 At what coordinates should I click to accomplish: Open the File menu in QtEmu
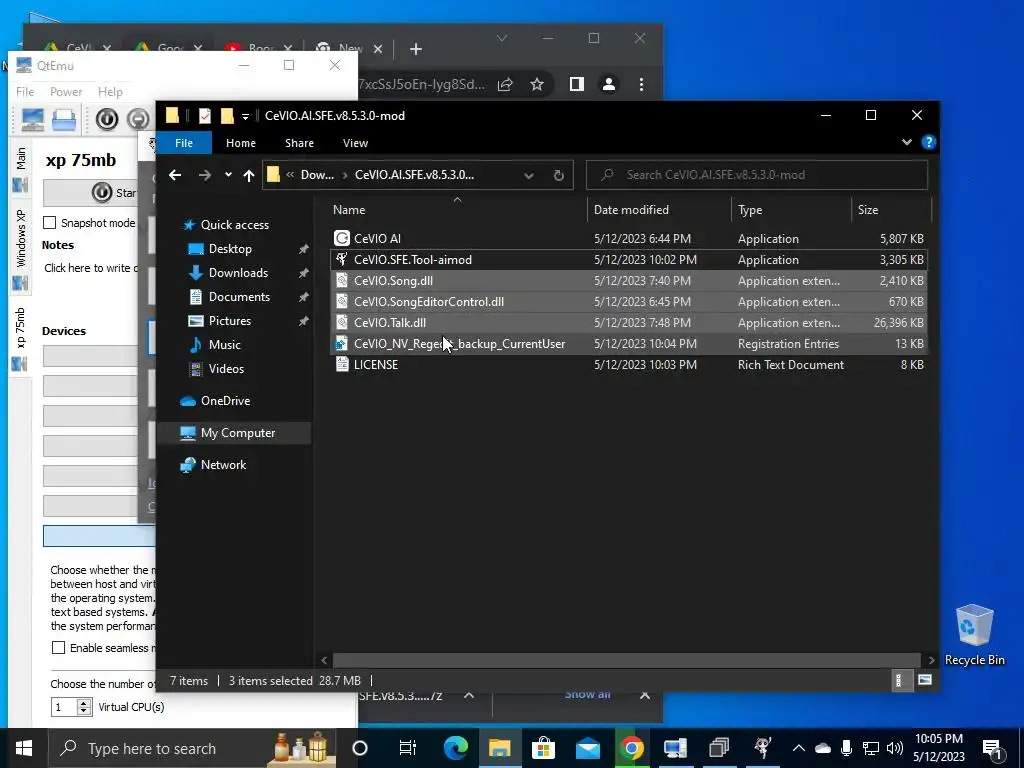tap(25, 92)
